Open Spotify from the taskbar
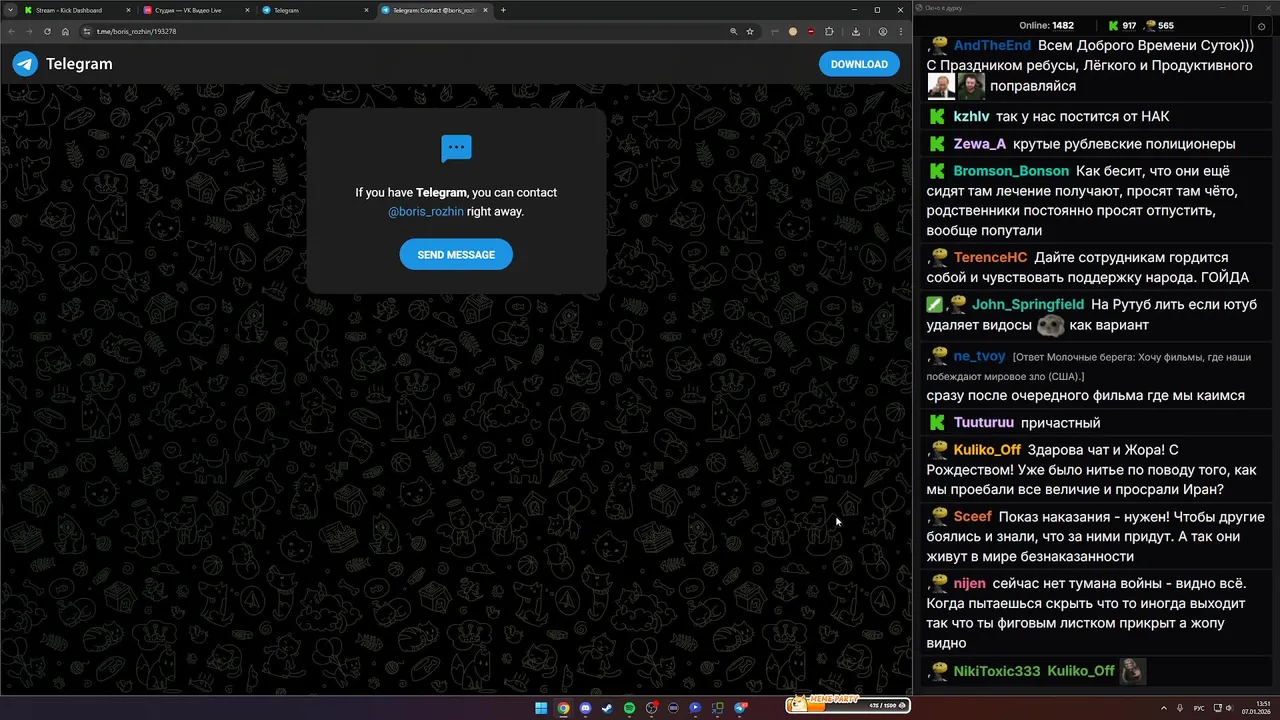This screenshot has height=720, width=1280. pos(629,708)
